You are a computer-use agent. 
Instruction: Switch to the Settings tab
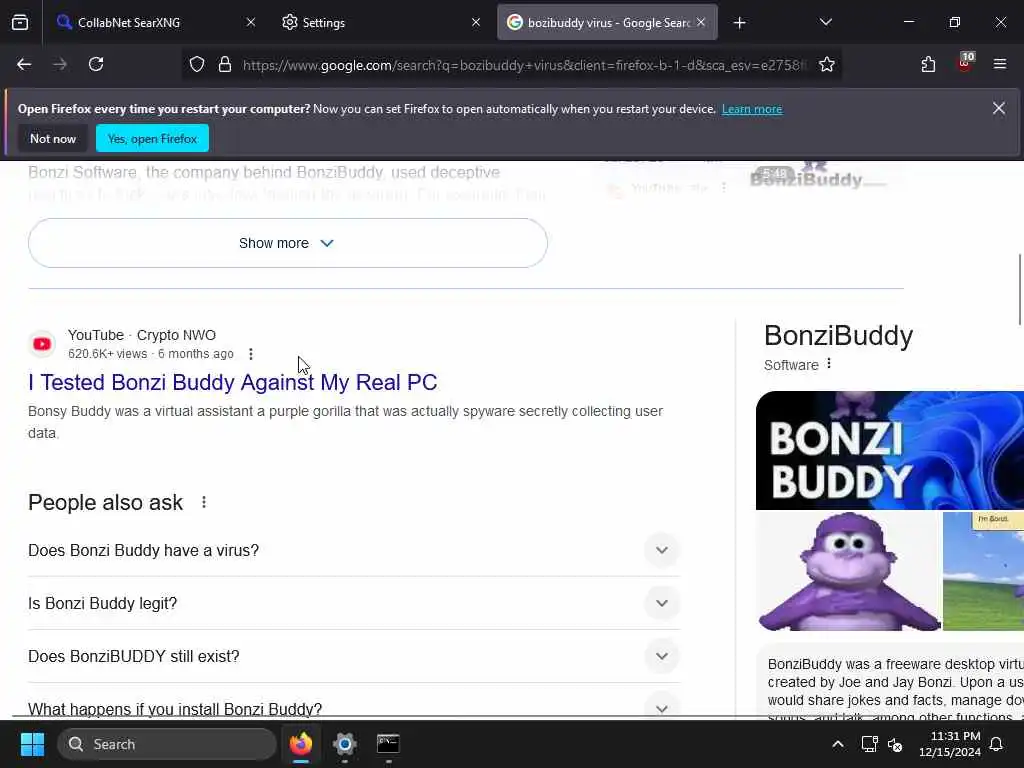(x=379, y=22)
